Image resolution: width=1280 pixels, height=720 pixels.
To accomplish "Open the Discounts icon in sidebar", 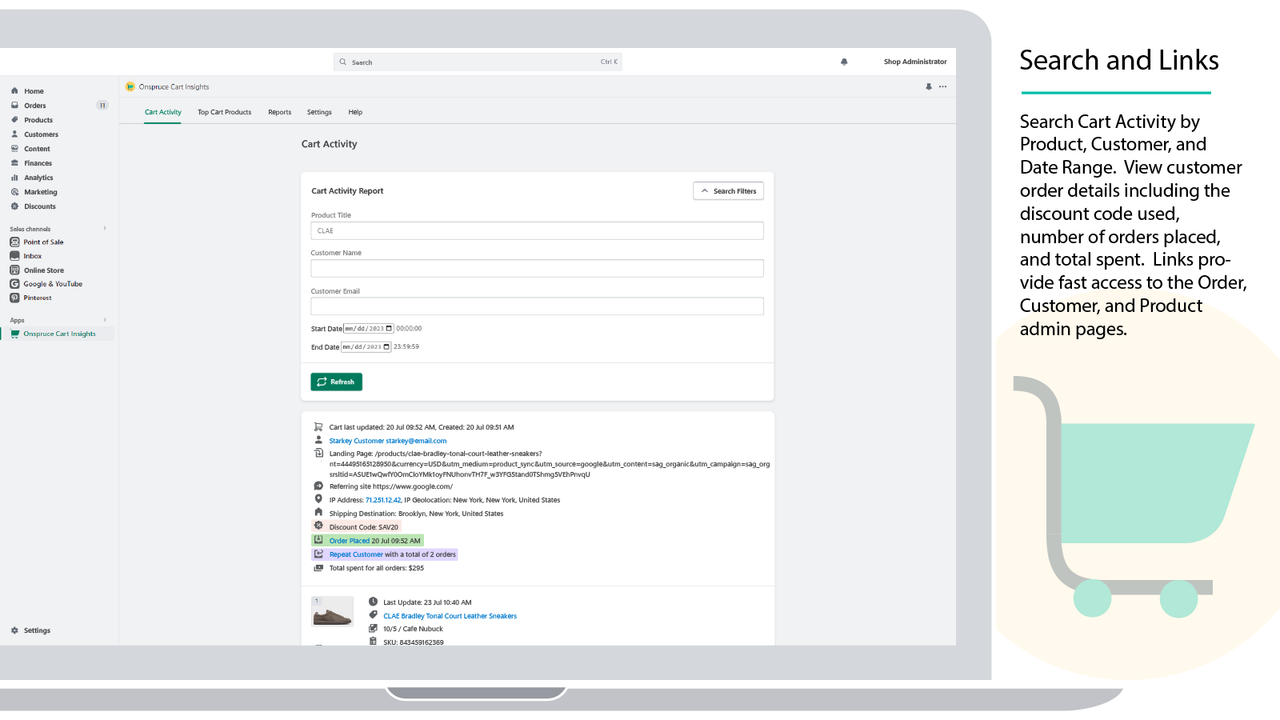I will pos(15,206).
